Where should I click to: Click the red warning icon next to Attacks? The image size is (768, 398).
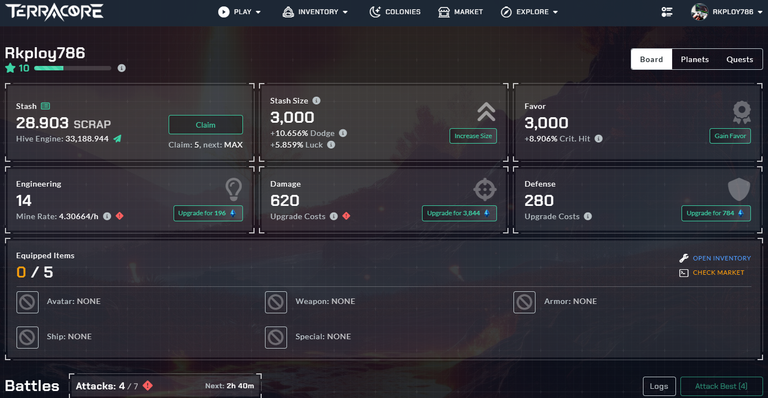(x=147, y=386)
